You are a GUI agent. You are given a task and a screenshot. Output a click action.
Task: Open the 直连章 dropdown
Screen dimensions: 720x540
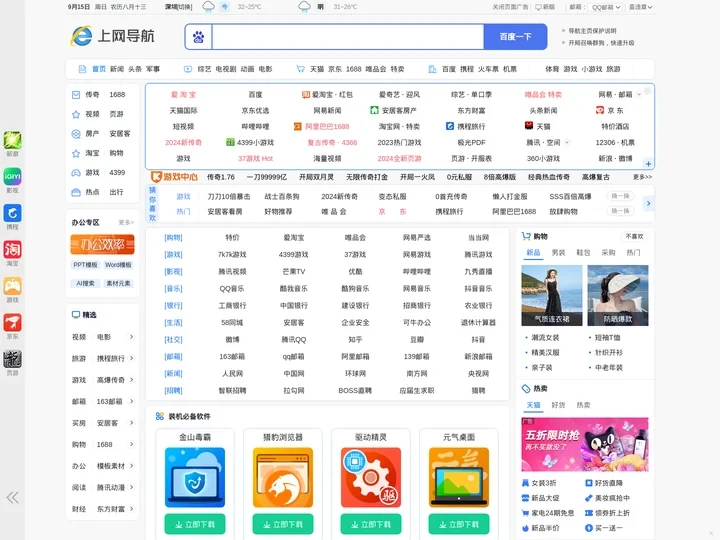pyautogui.click(x=640, y=7)
